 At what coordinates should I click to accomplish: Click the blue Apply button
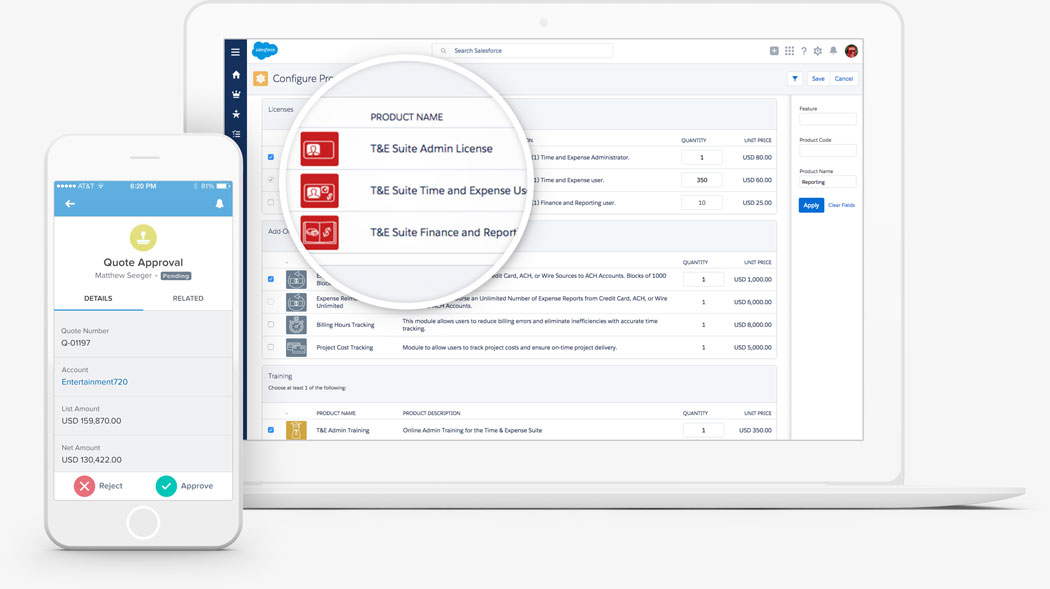811,205
